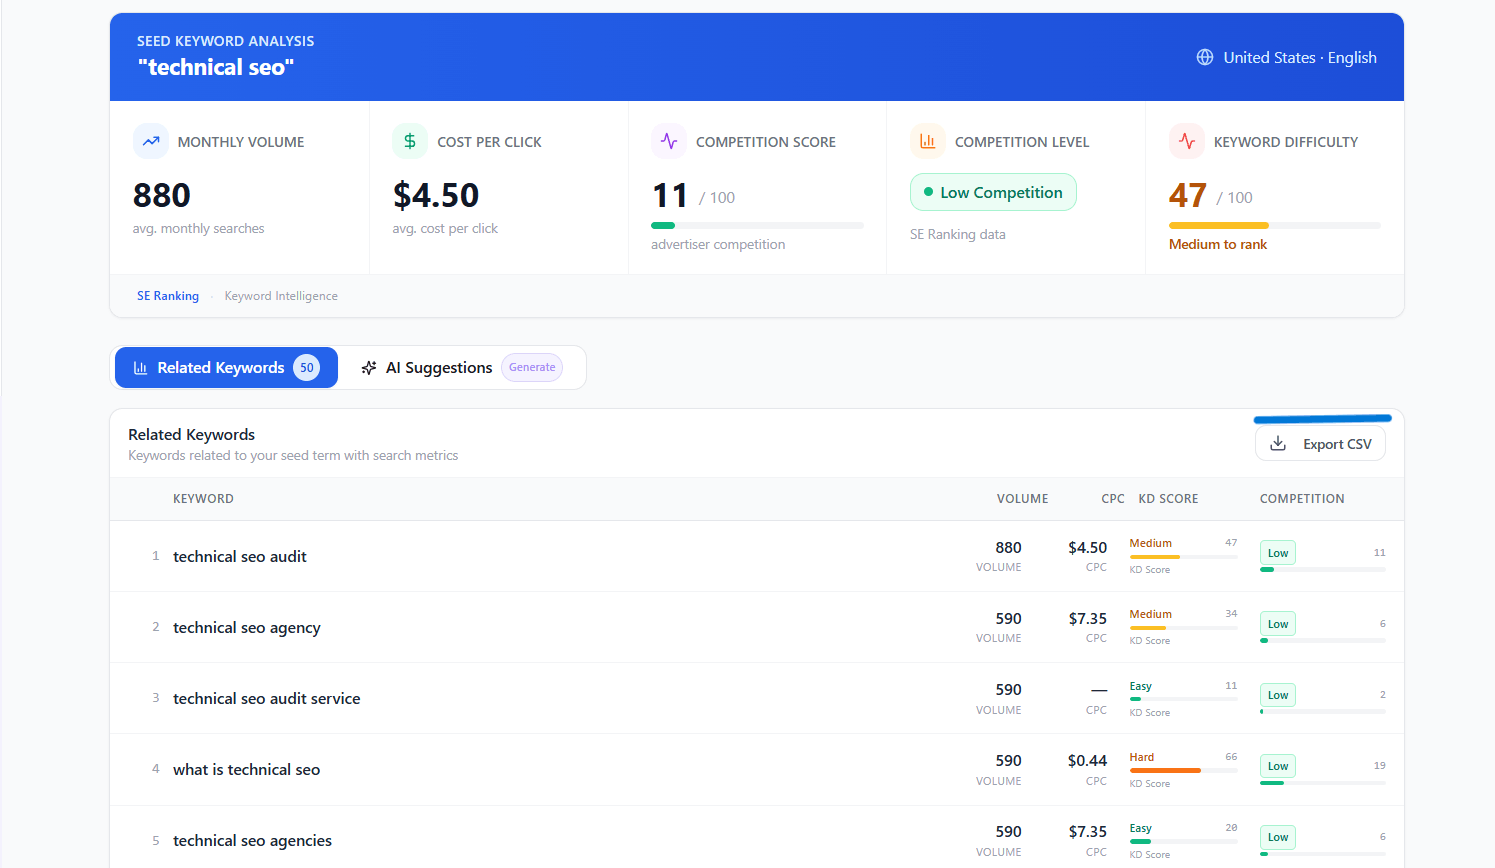Click the globe icon near United States

point(1204,57)
